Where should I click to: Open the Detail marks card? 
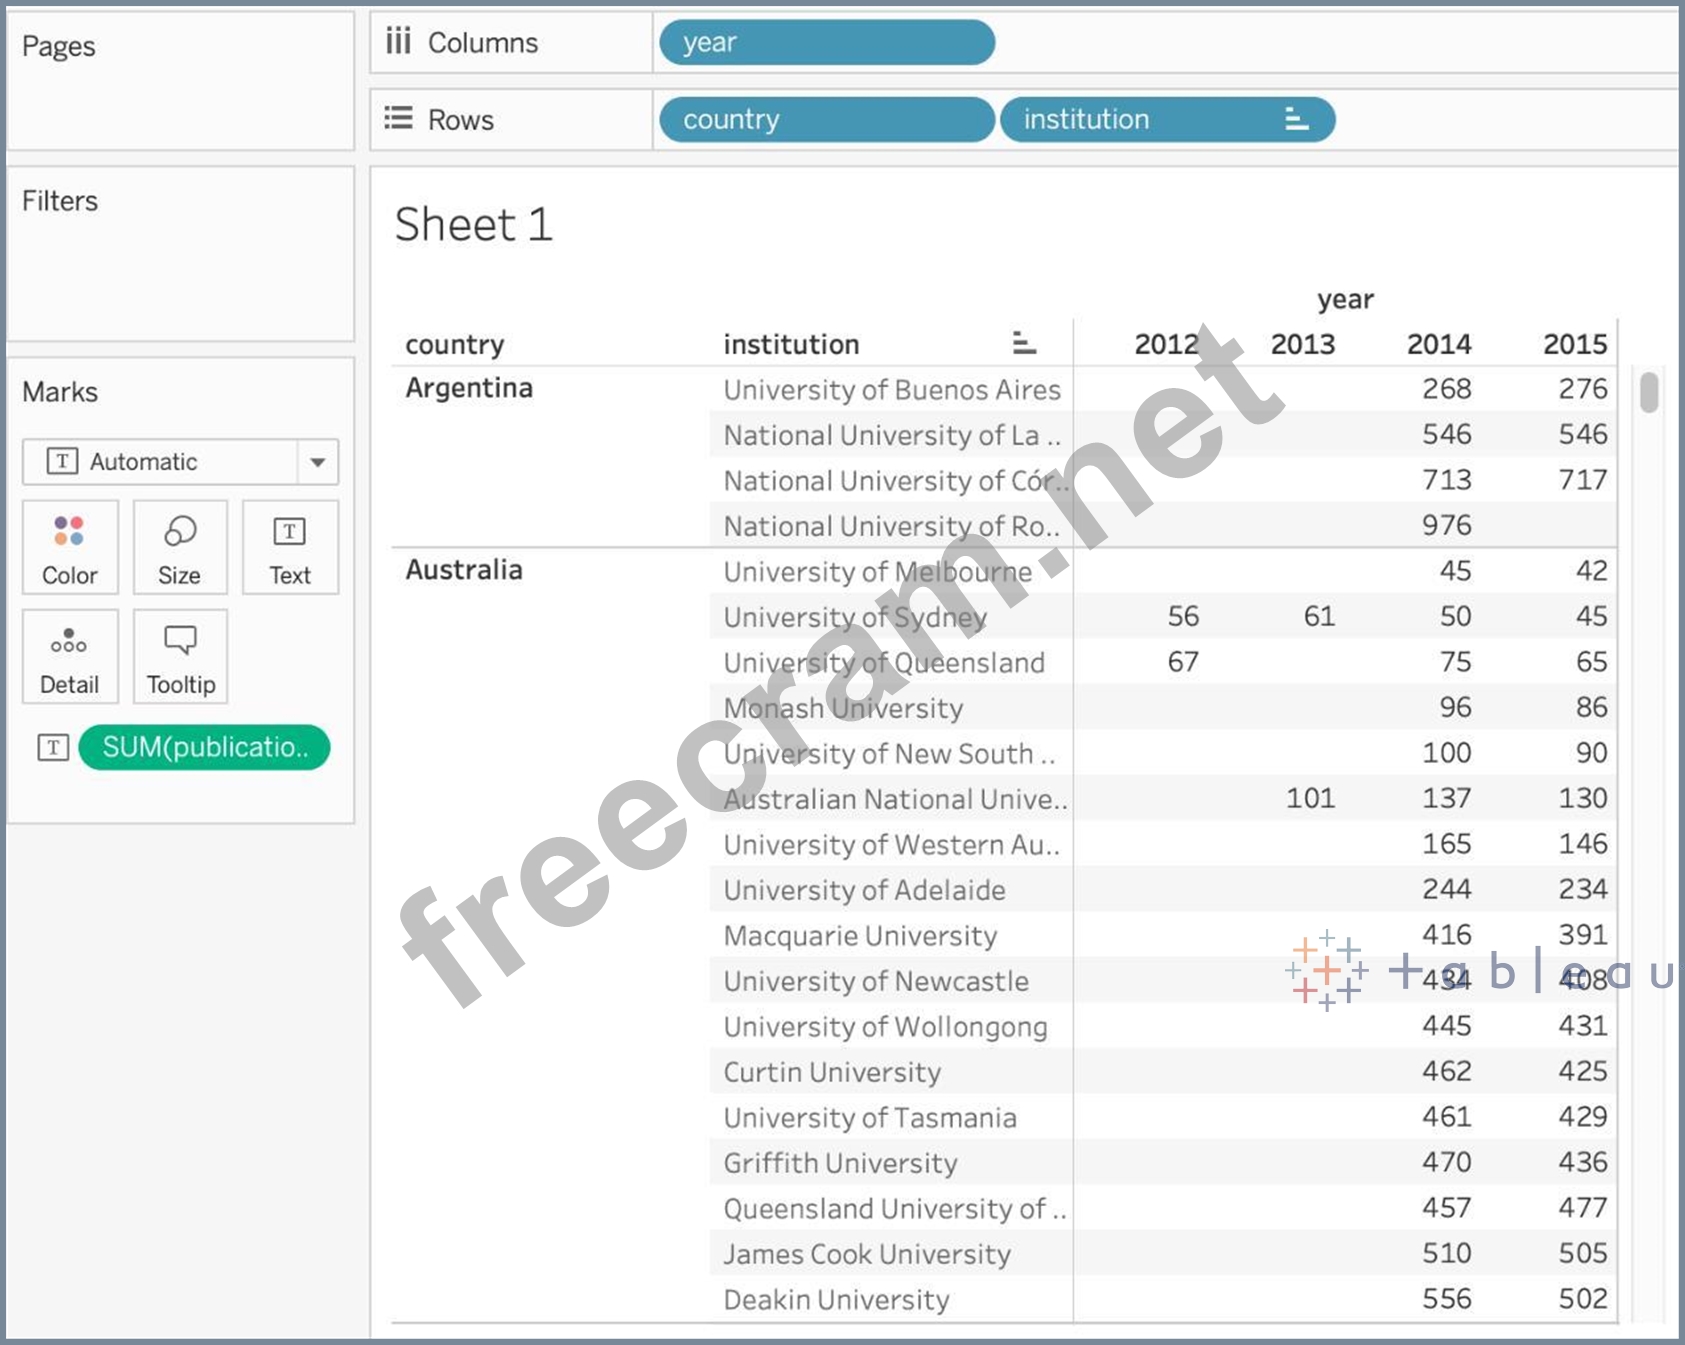[x=69, y=657]
